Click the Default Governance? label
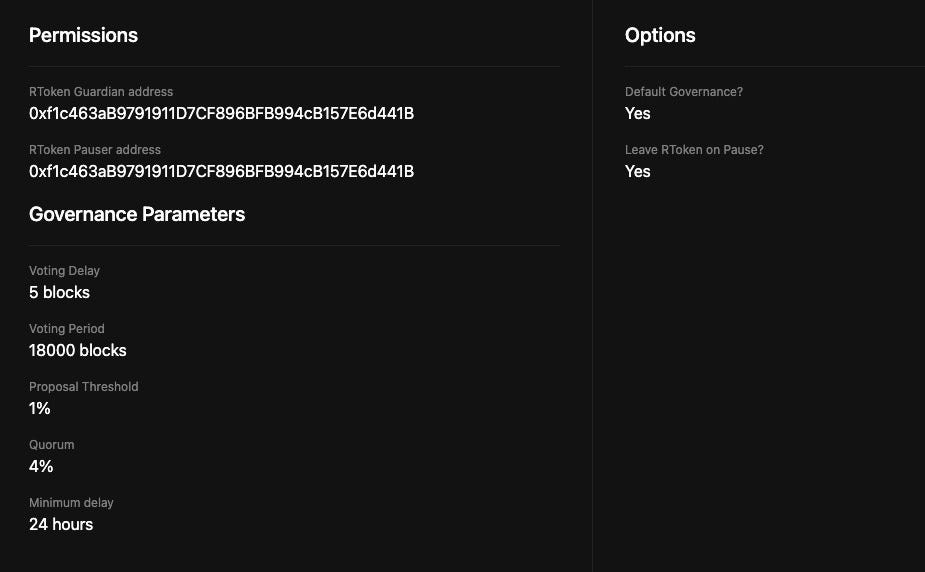The image size is (925, 572). 684,91
